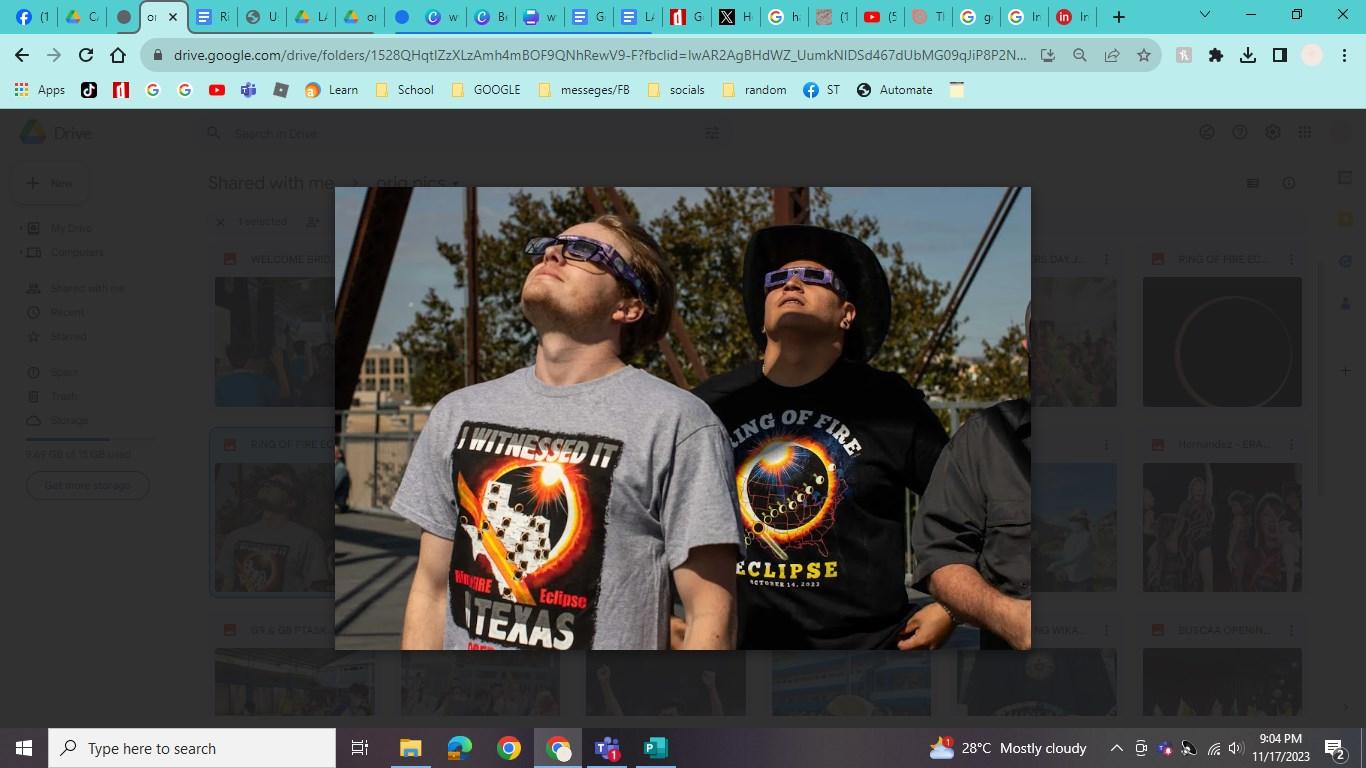Launch Microsoft Edge from the taskbar
This screenshot has width=1366, height=768.
point(459,748)
